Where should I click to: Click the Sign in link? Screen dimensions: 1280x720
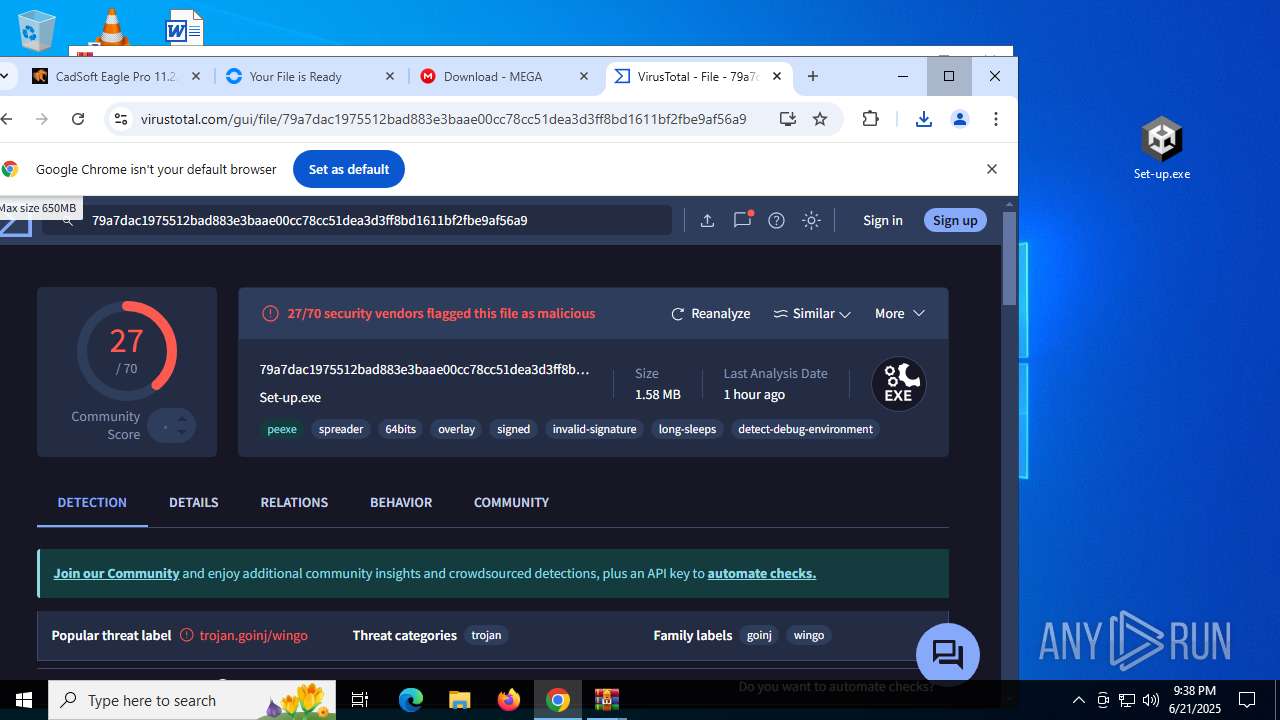pyautogui.click(x=882, y=220)
